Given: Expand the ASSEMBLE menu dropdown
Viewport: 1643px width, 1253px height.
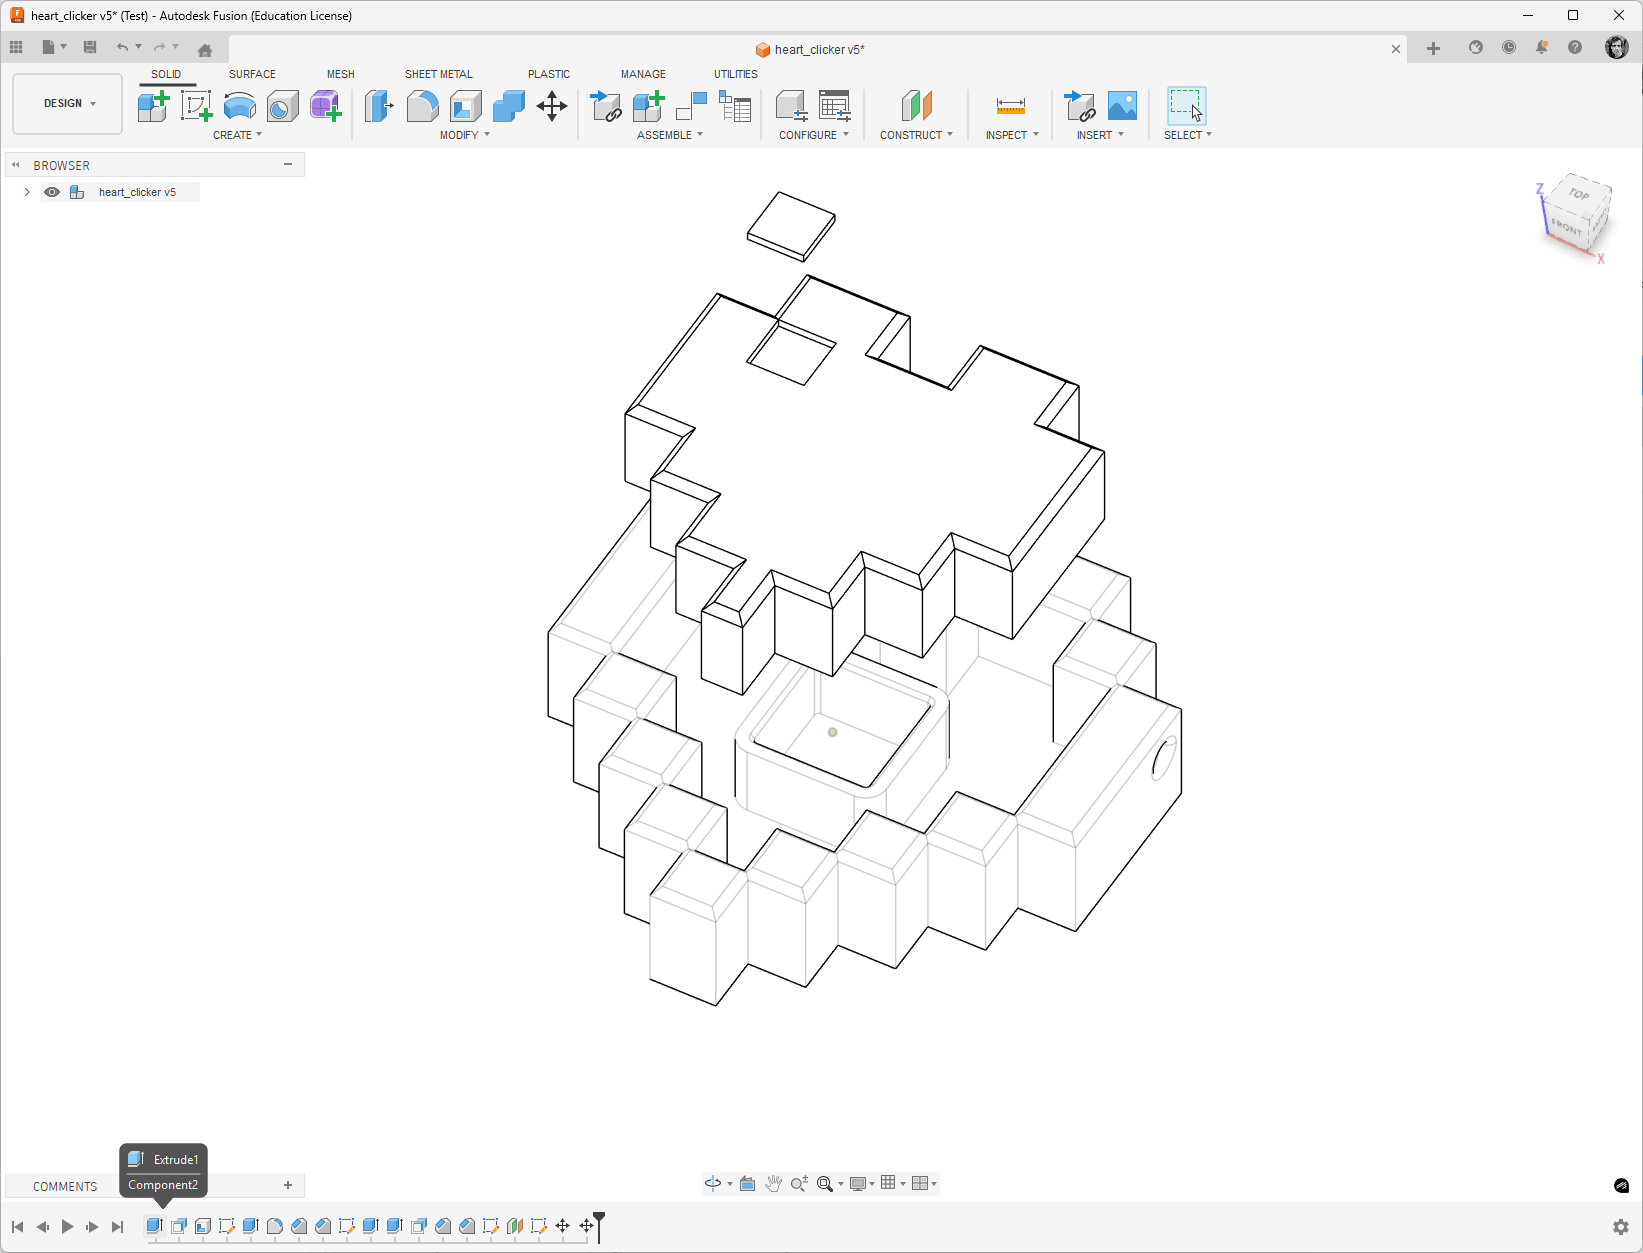Looking at the screenshot, I should click(x=670, y=135).
